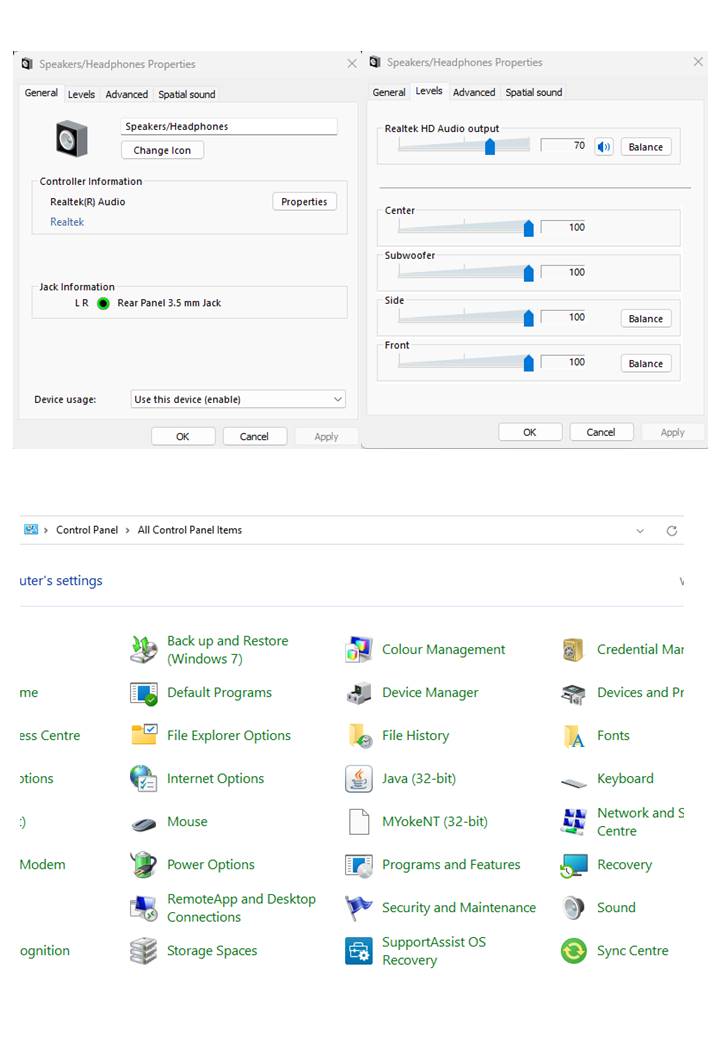Click Balance button for Front channel
This screenshot has width=720, height=1040.
645,364
